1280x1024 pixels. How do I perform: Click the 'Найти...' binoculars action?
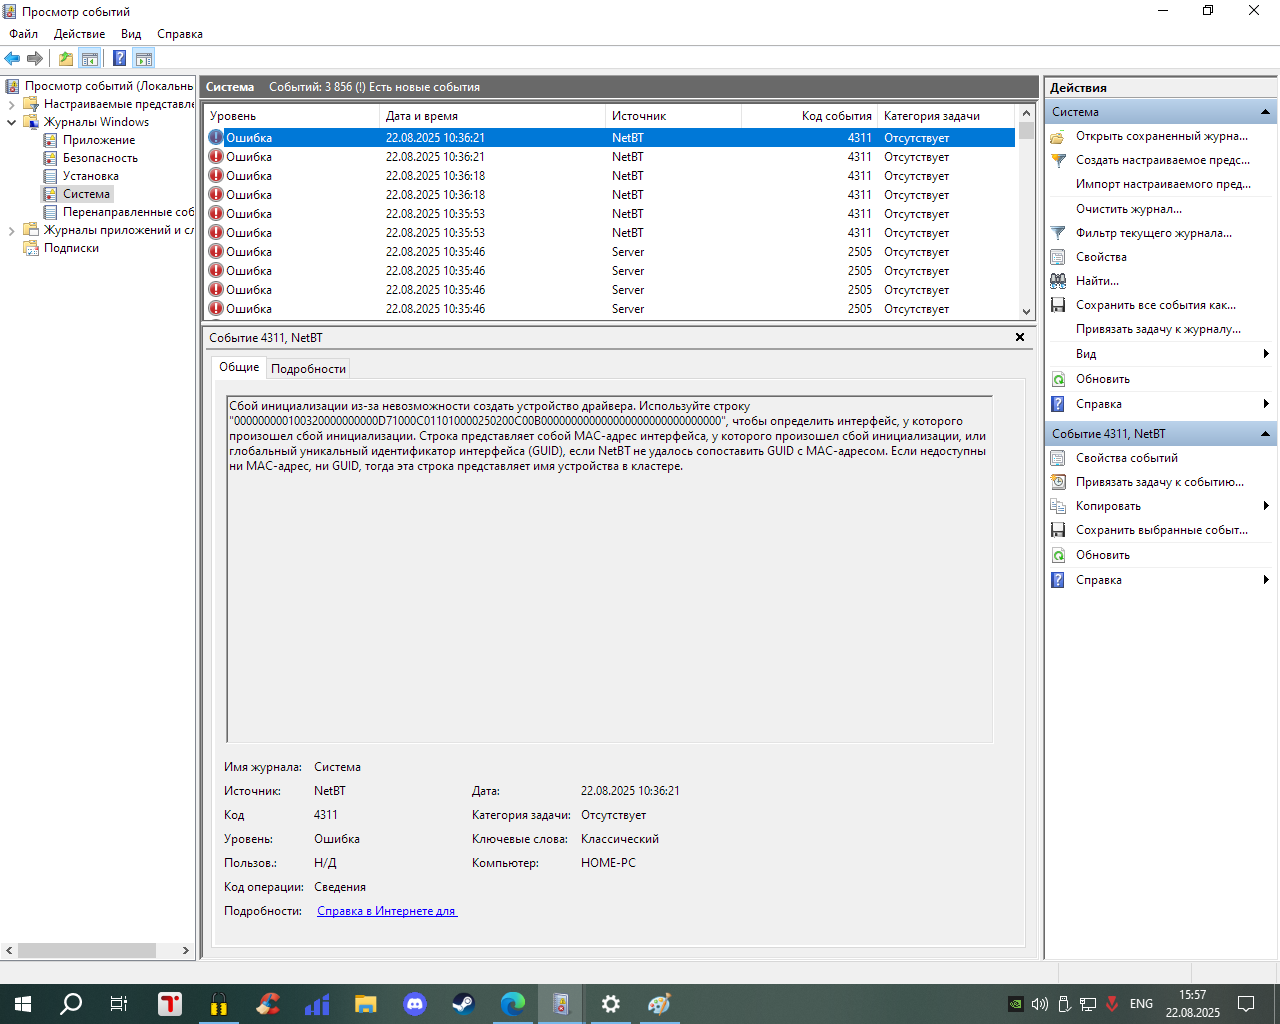tap(1097, 281)
